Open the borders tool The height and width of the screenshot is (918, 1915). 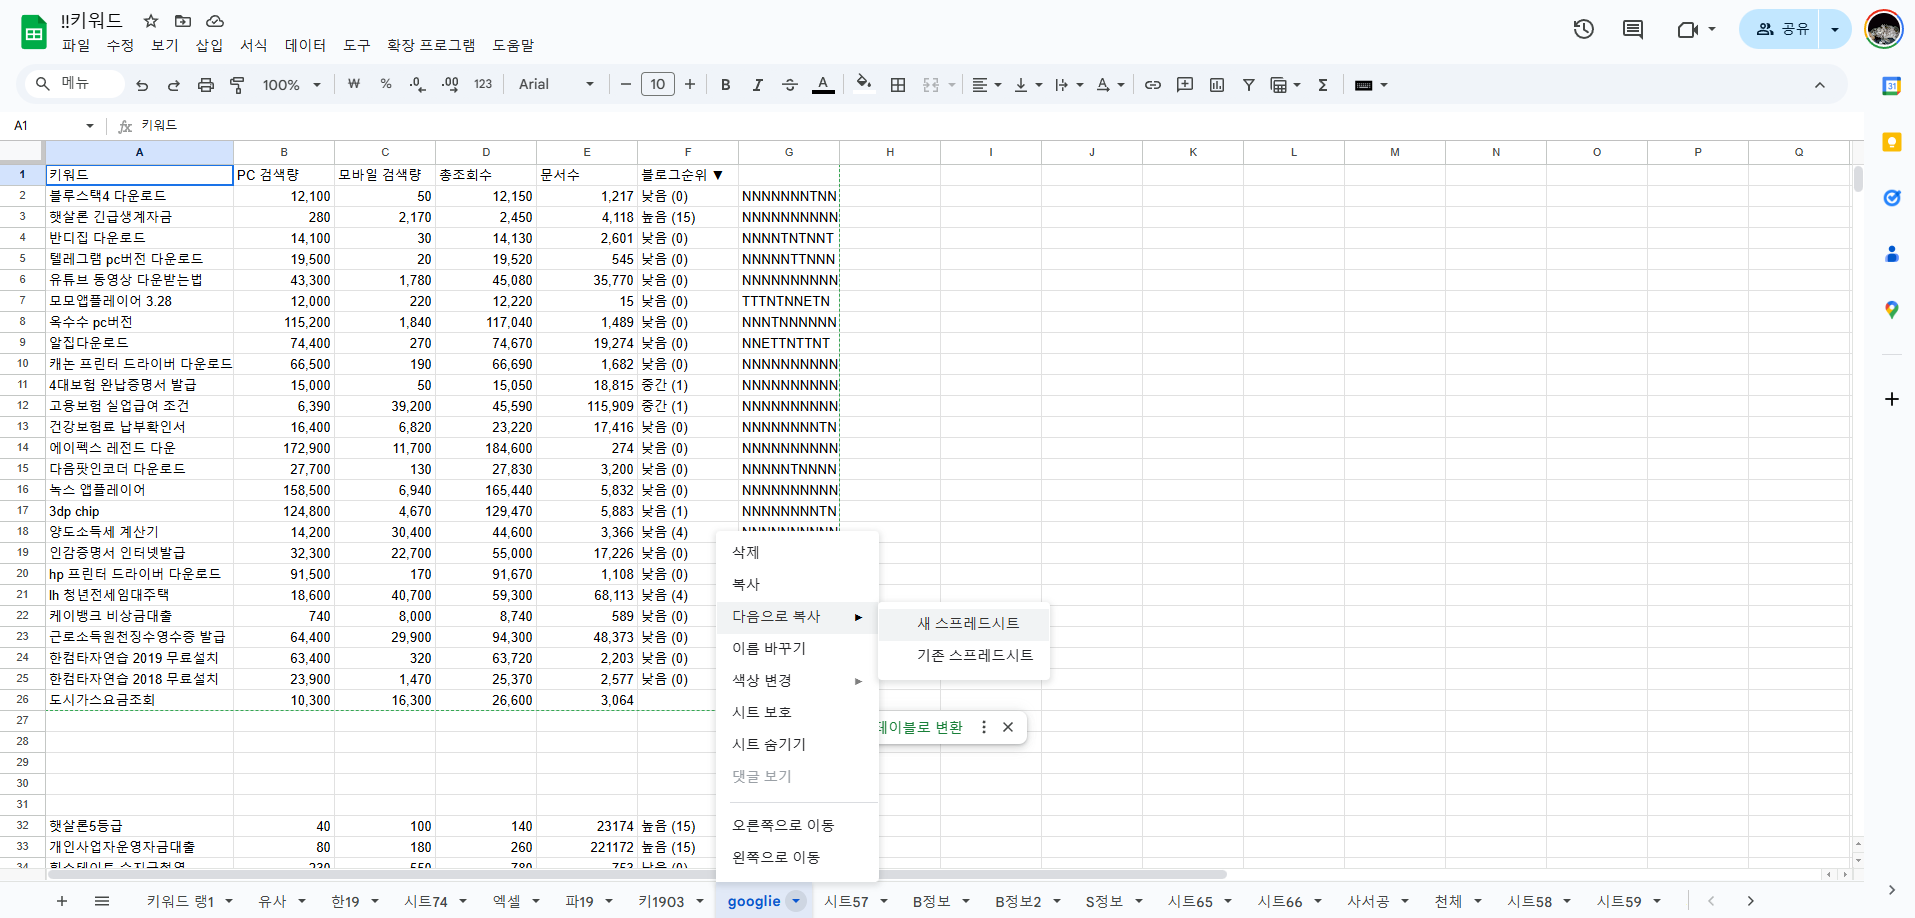click(898, 85)
